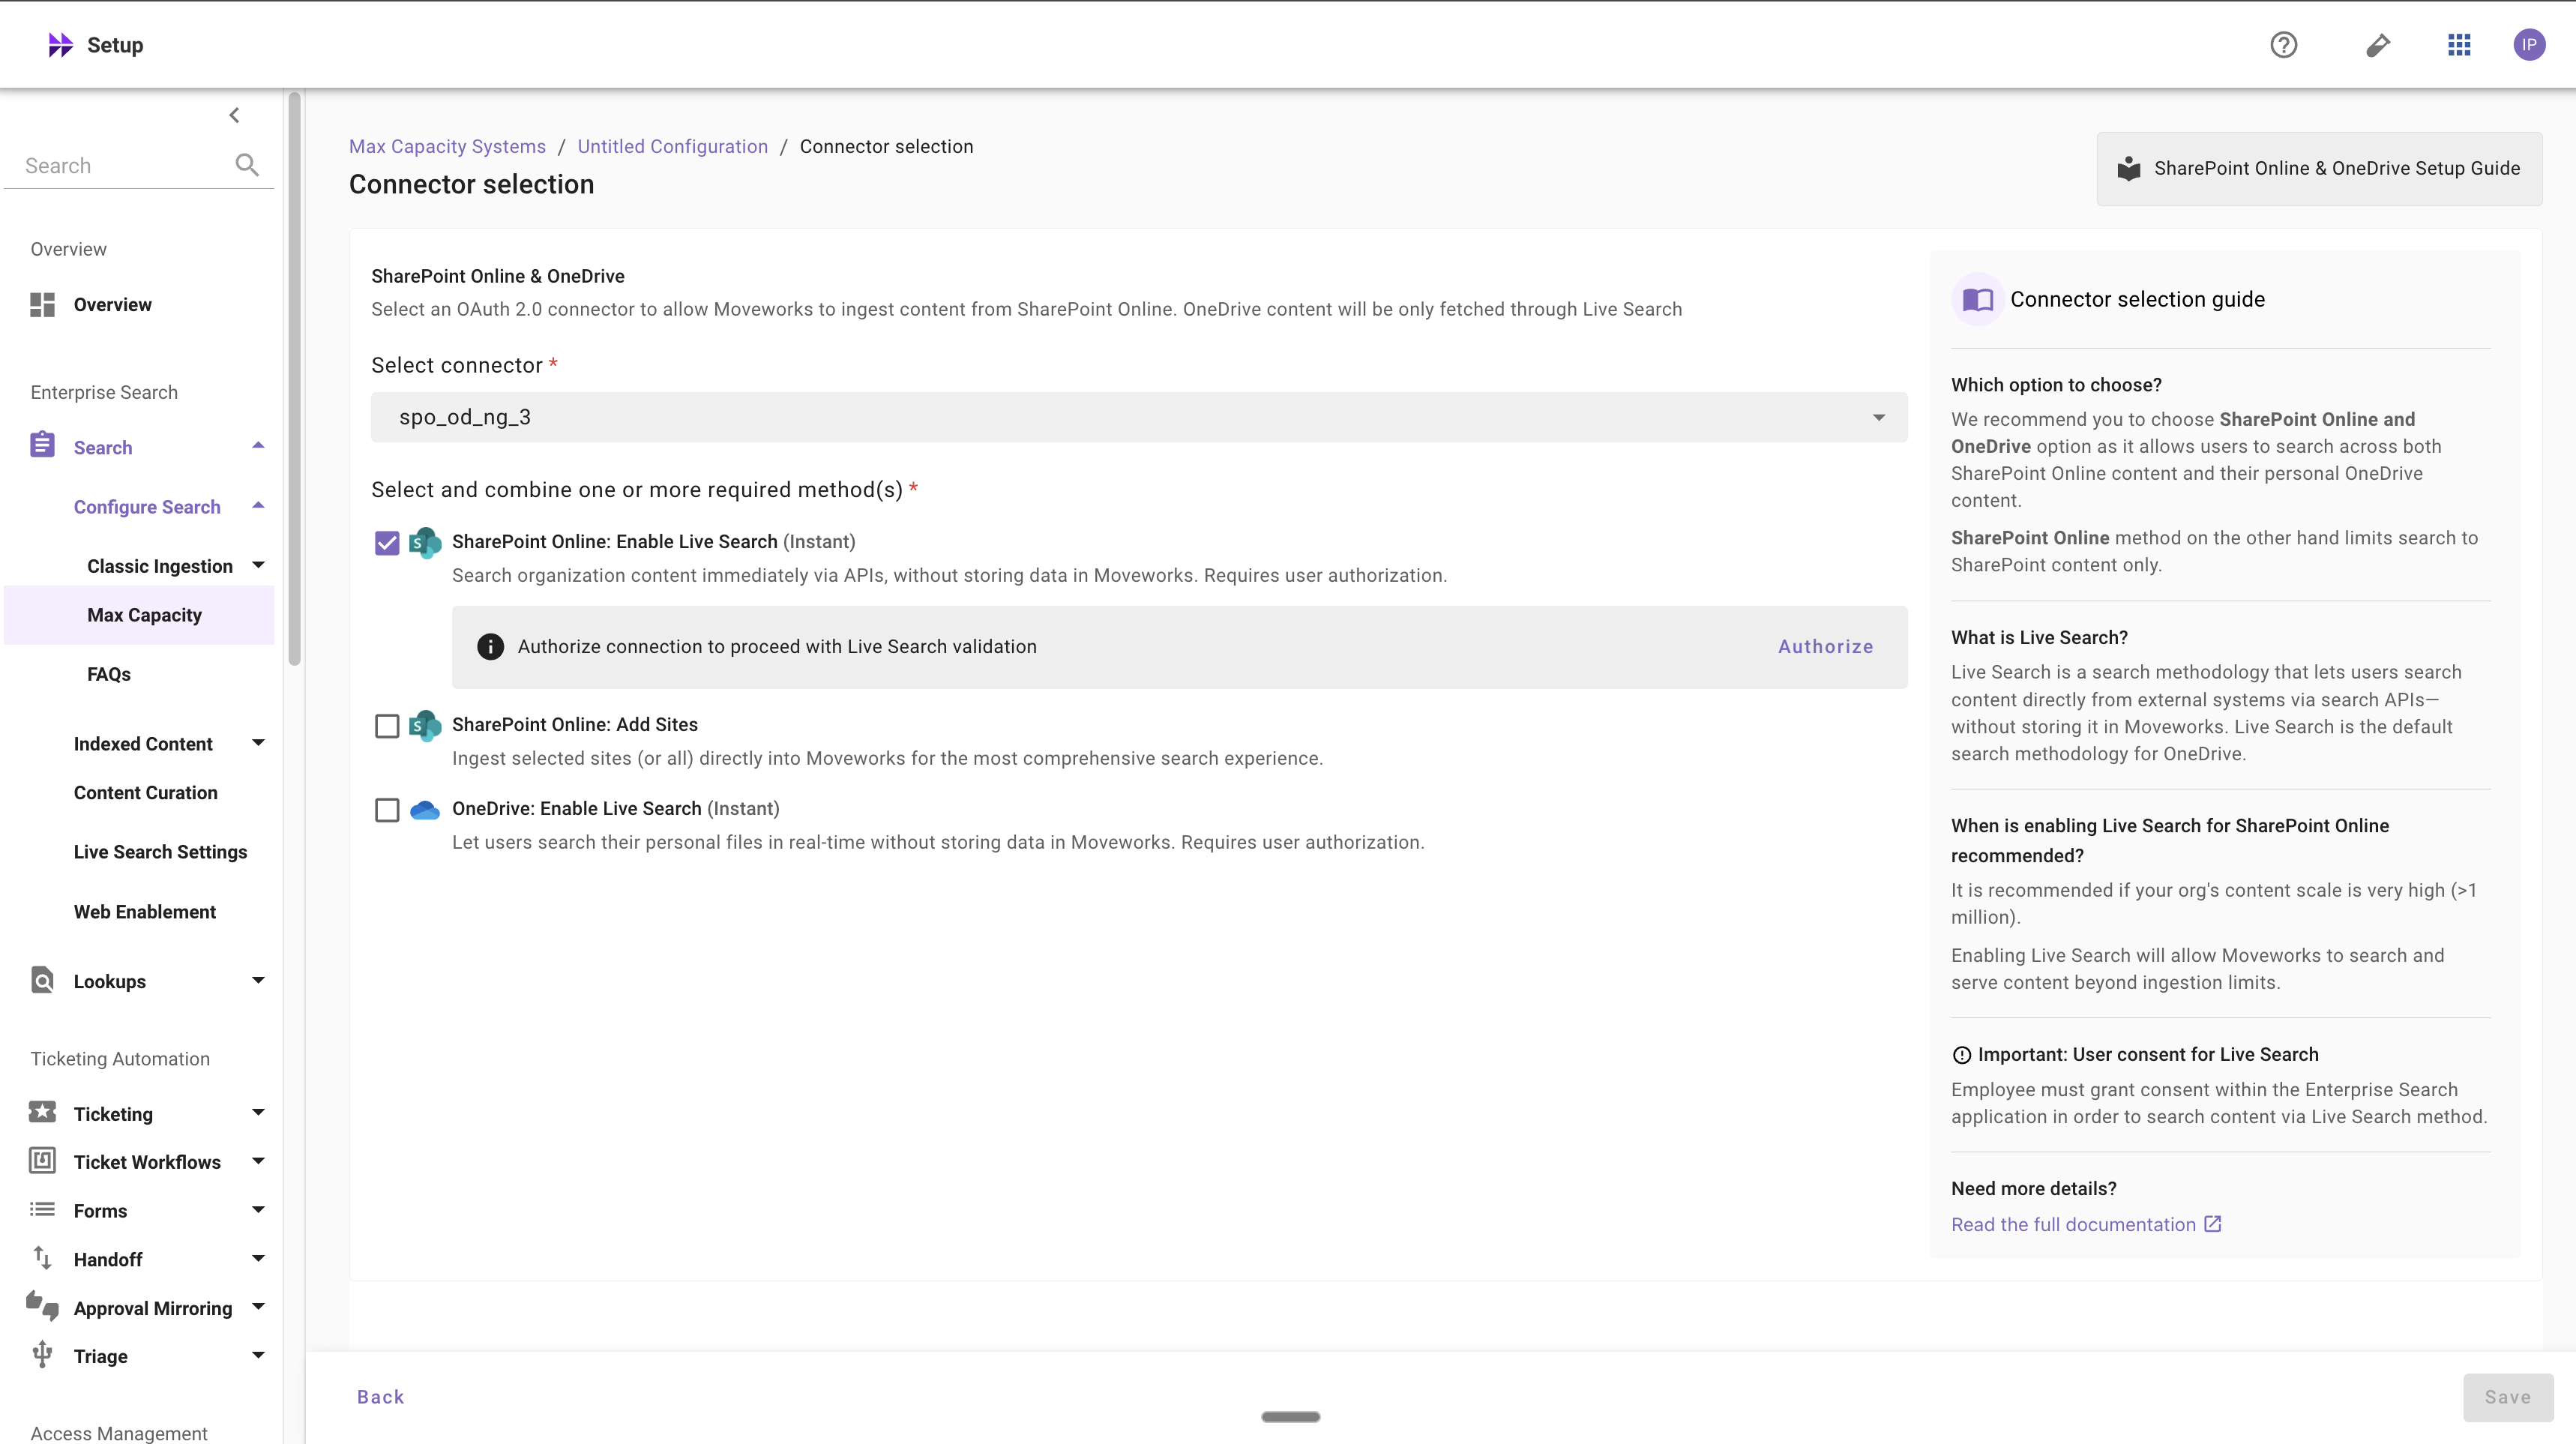Click the Handoff arrows icon

[x=42, y=1258]
